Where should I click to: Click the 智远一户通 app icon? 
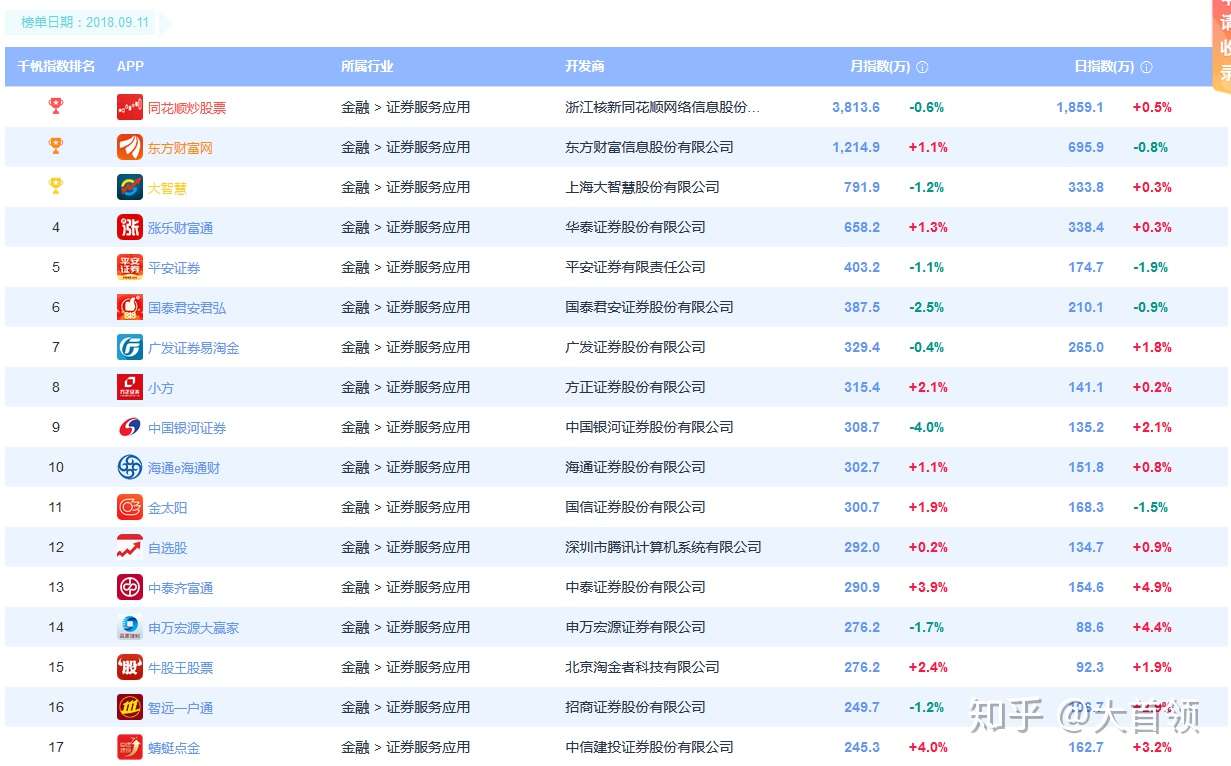point(130,707)
